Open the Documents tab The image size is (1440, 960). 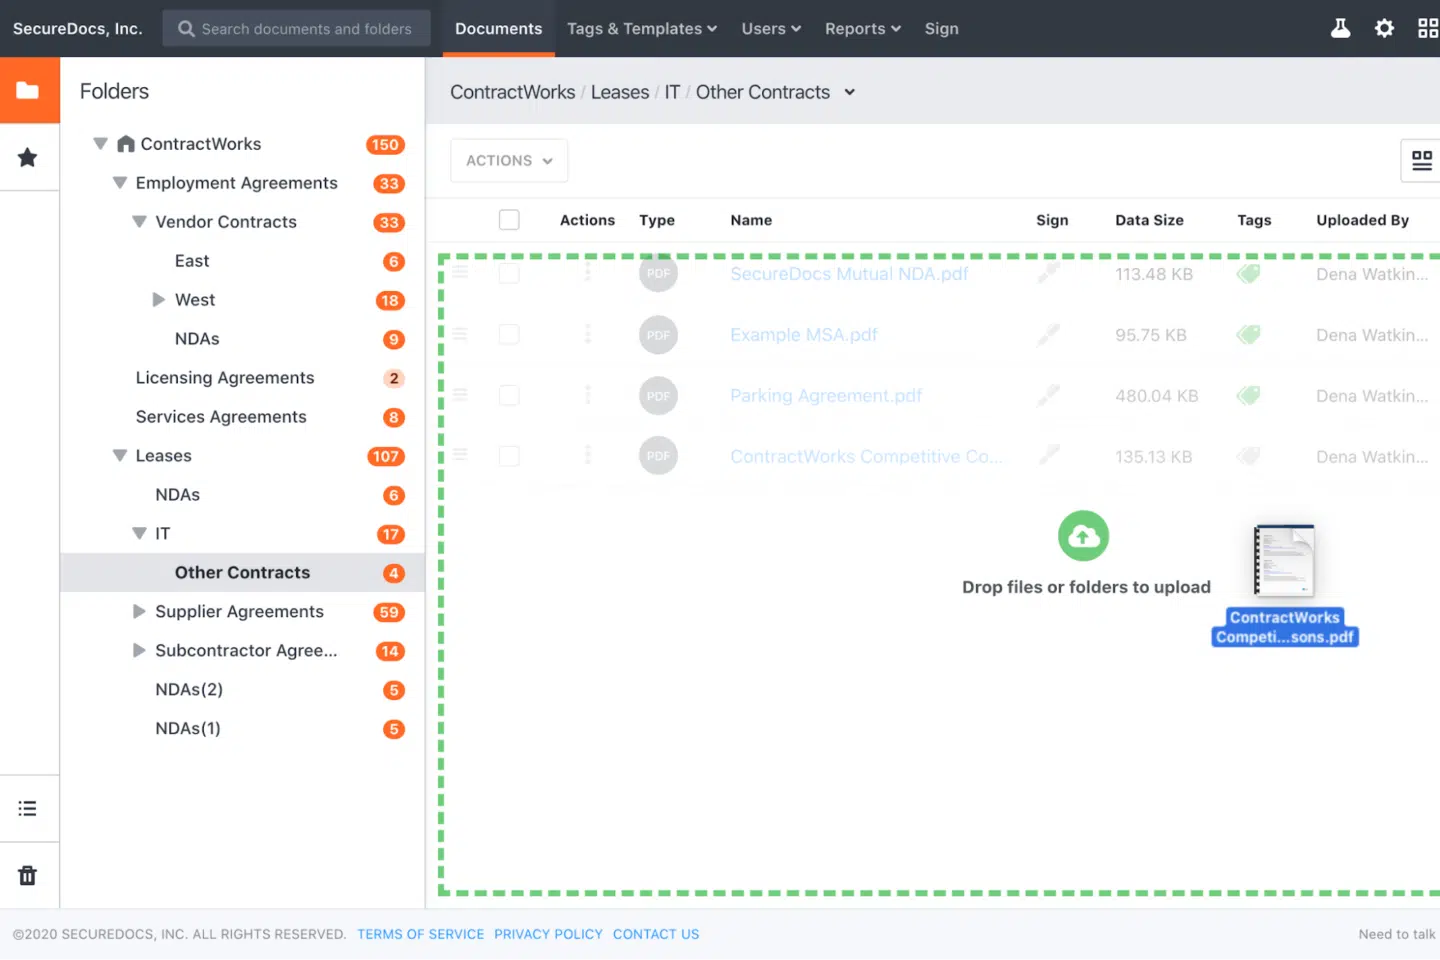(499, 29)
